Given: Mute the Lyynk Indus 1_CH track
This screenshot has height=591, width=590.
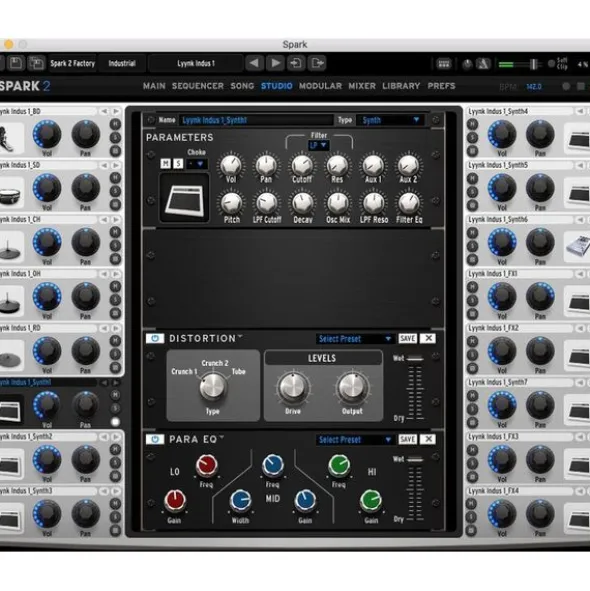Looking at the screenshot, I should (x=115, y=232).
